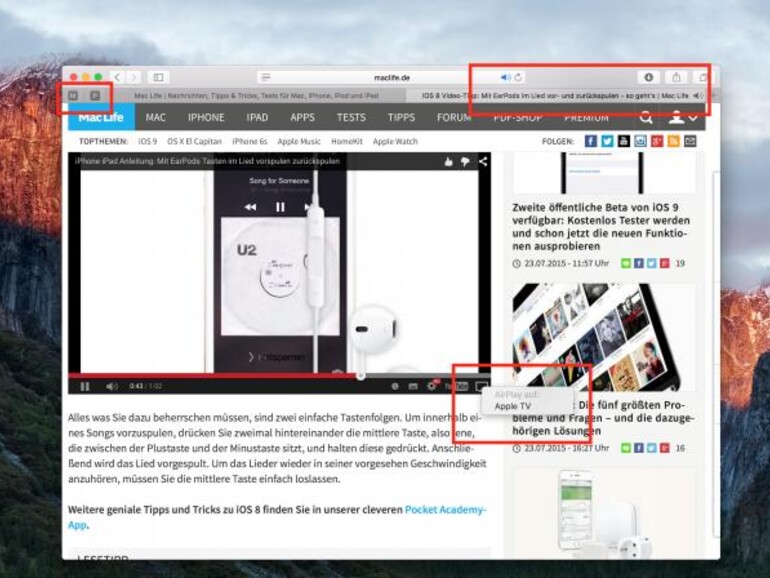The width and height of the screenshot is (770, 578).
Task: Open the PREMIUM navigation menu item
Action: pos(586,118)
